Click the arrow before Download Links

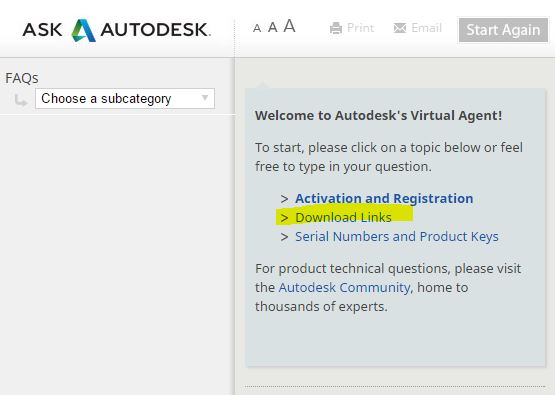tap(284, 218)
